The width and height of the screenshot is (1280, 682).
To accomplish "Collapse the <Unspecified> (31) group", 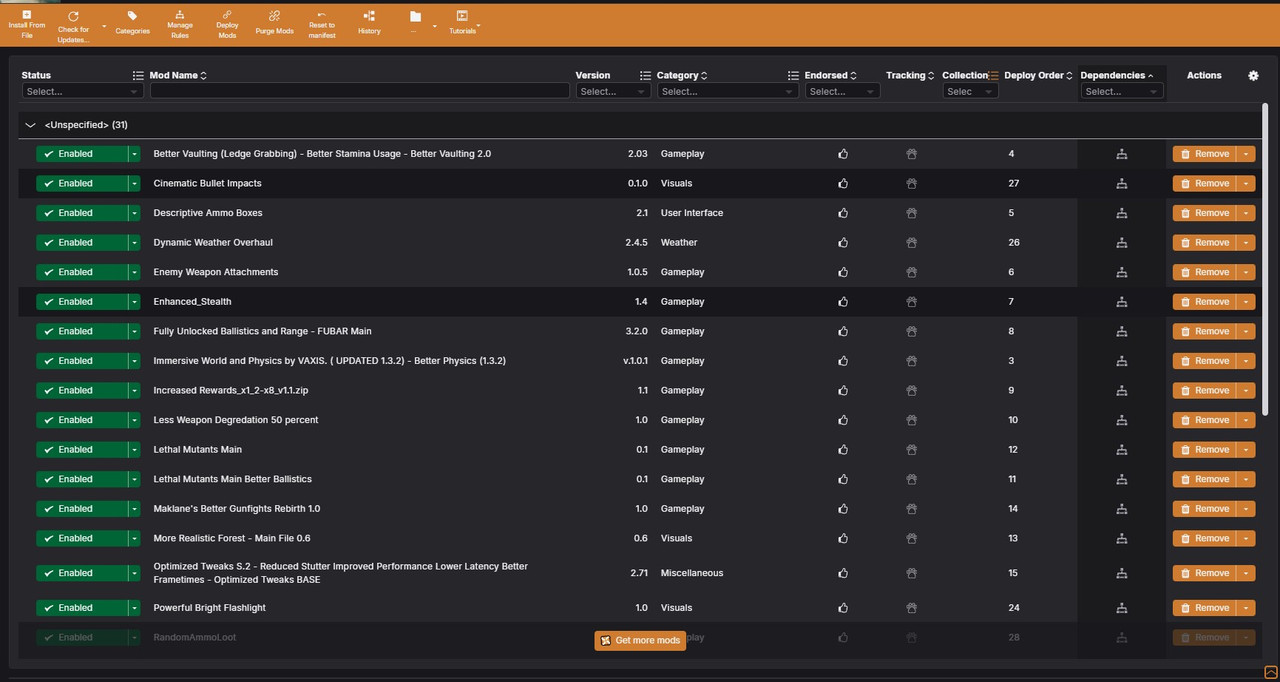I will (x=30, y=125).
